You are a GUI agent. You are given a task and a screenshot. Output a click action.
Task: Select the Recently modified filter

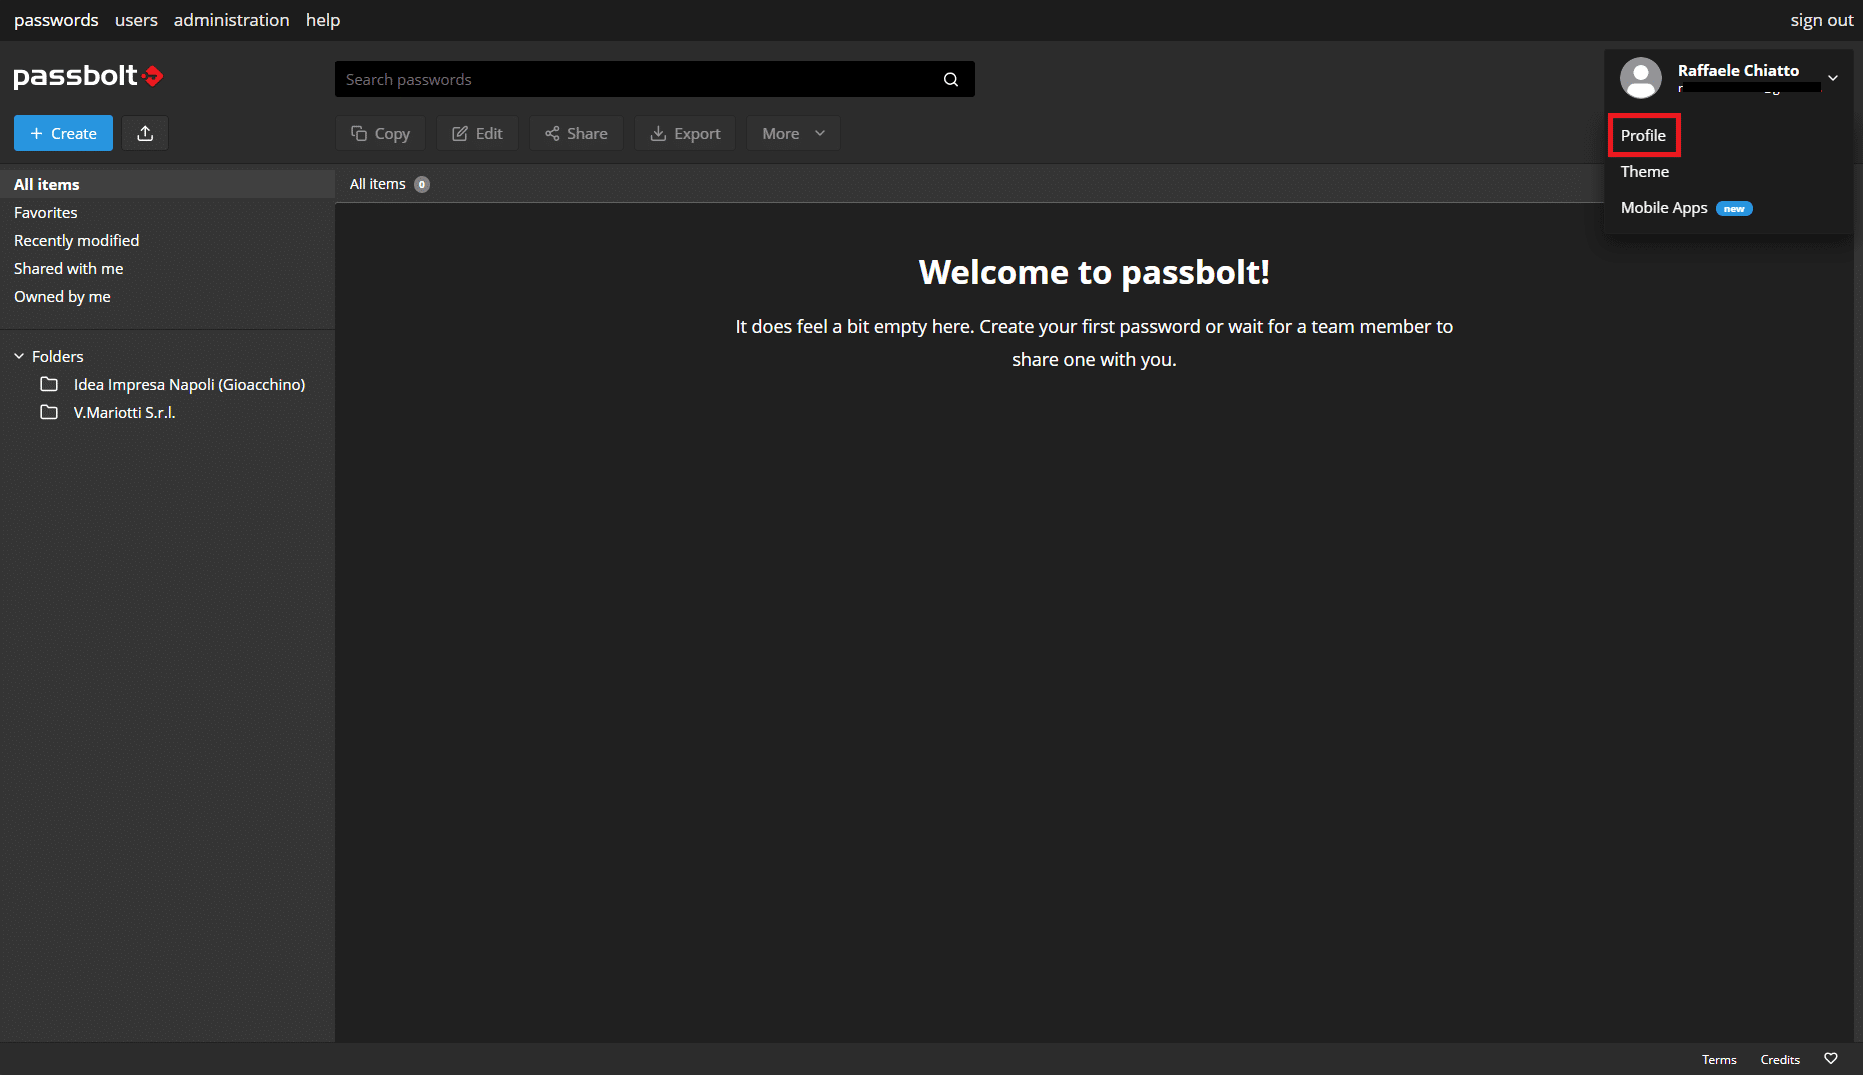tap(167, 240)
